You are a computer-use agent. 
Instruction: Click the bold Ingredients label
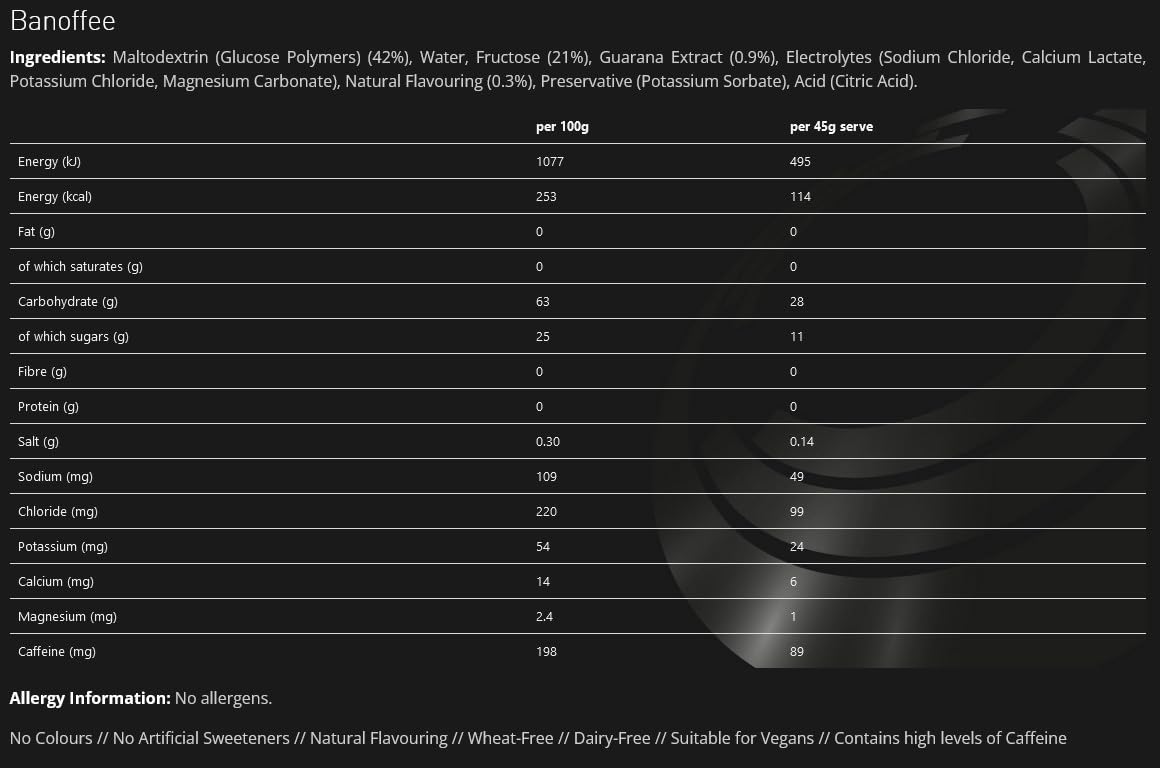point(57,57)
